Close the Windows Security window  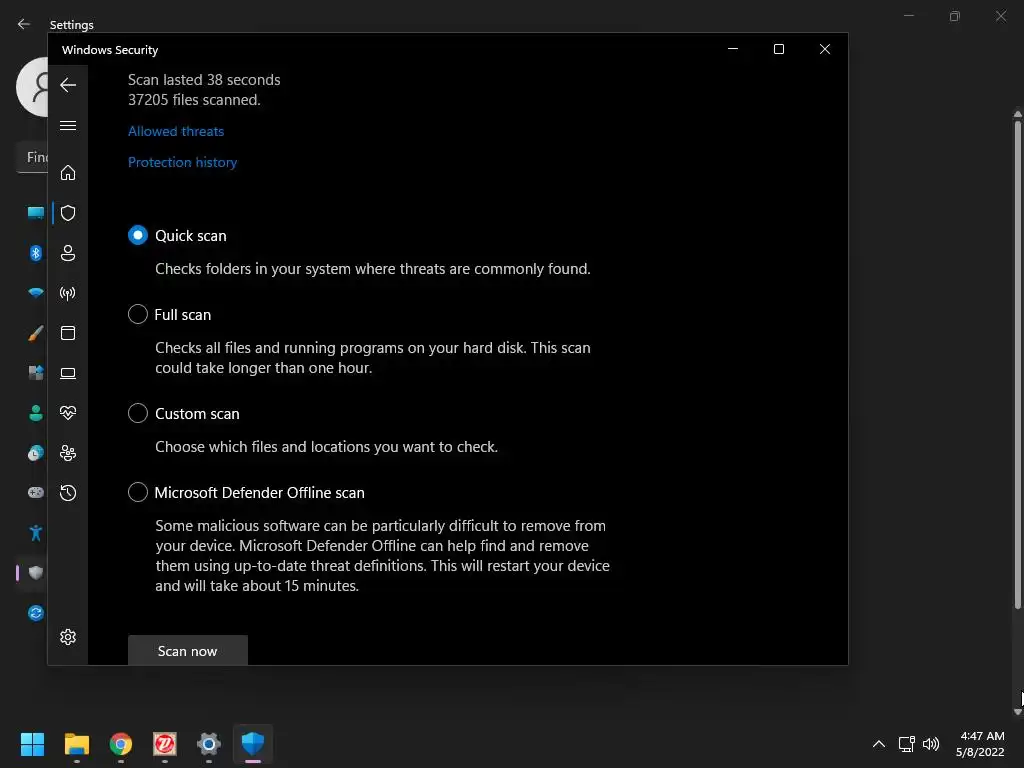(x=825, y=49)
